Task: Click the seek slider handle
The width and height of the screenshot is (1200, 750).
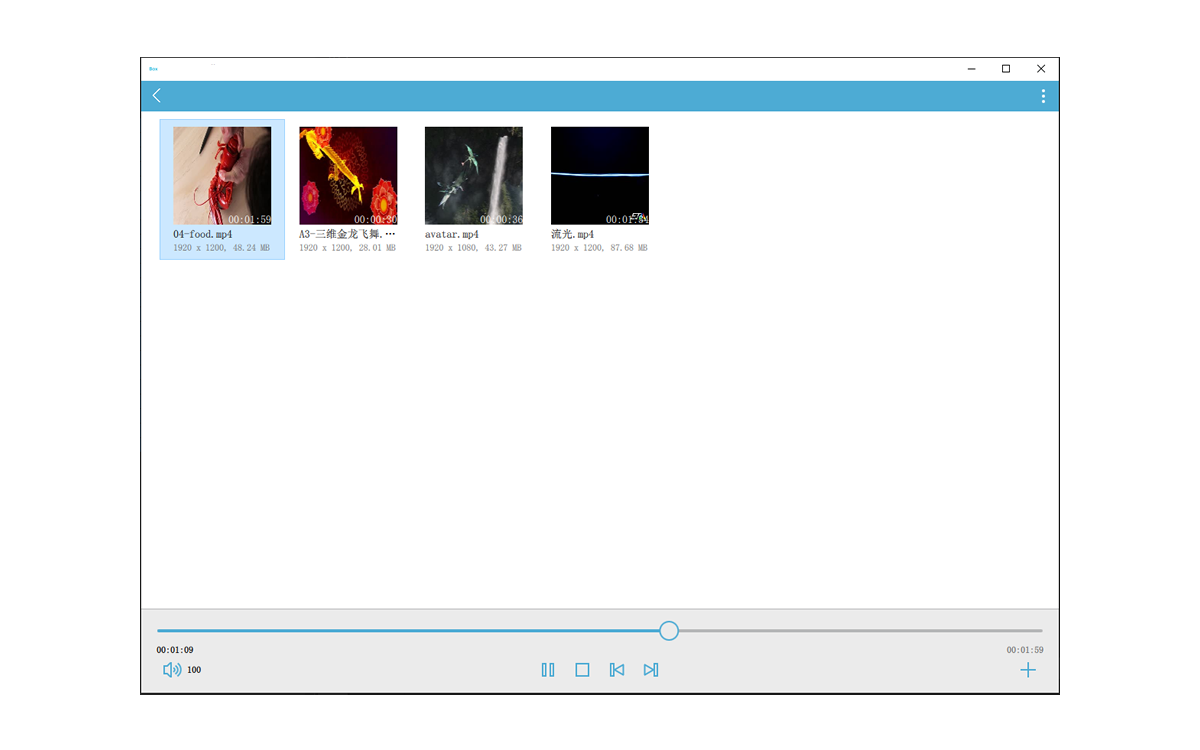Action: point(669,631)
